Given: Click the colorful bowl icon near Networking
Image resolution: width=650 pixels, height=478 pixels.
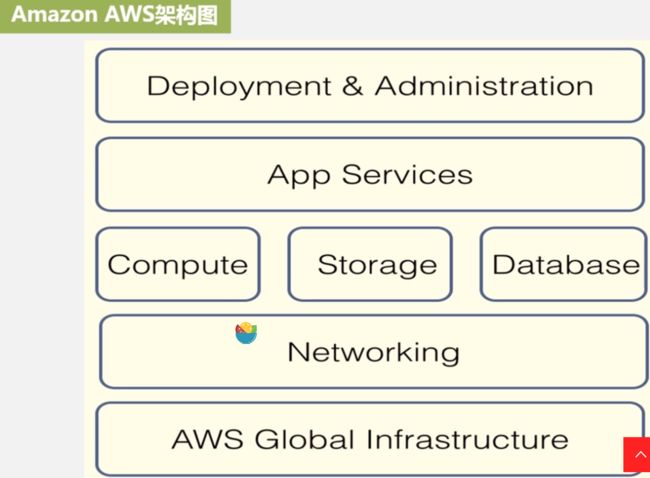Looking at the screenshot, I should click(x=246, y=333).
